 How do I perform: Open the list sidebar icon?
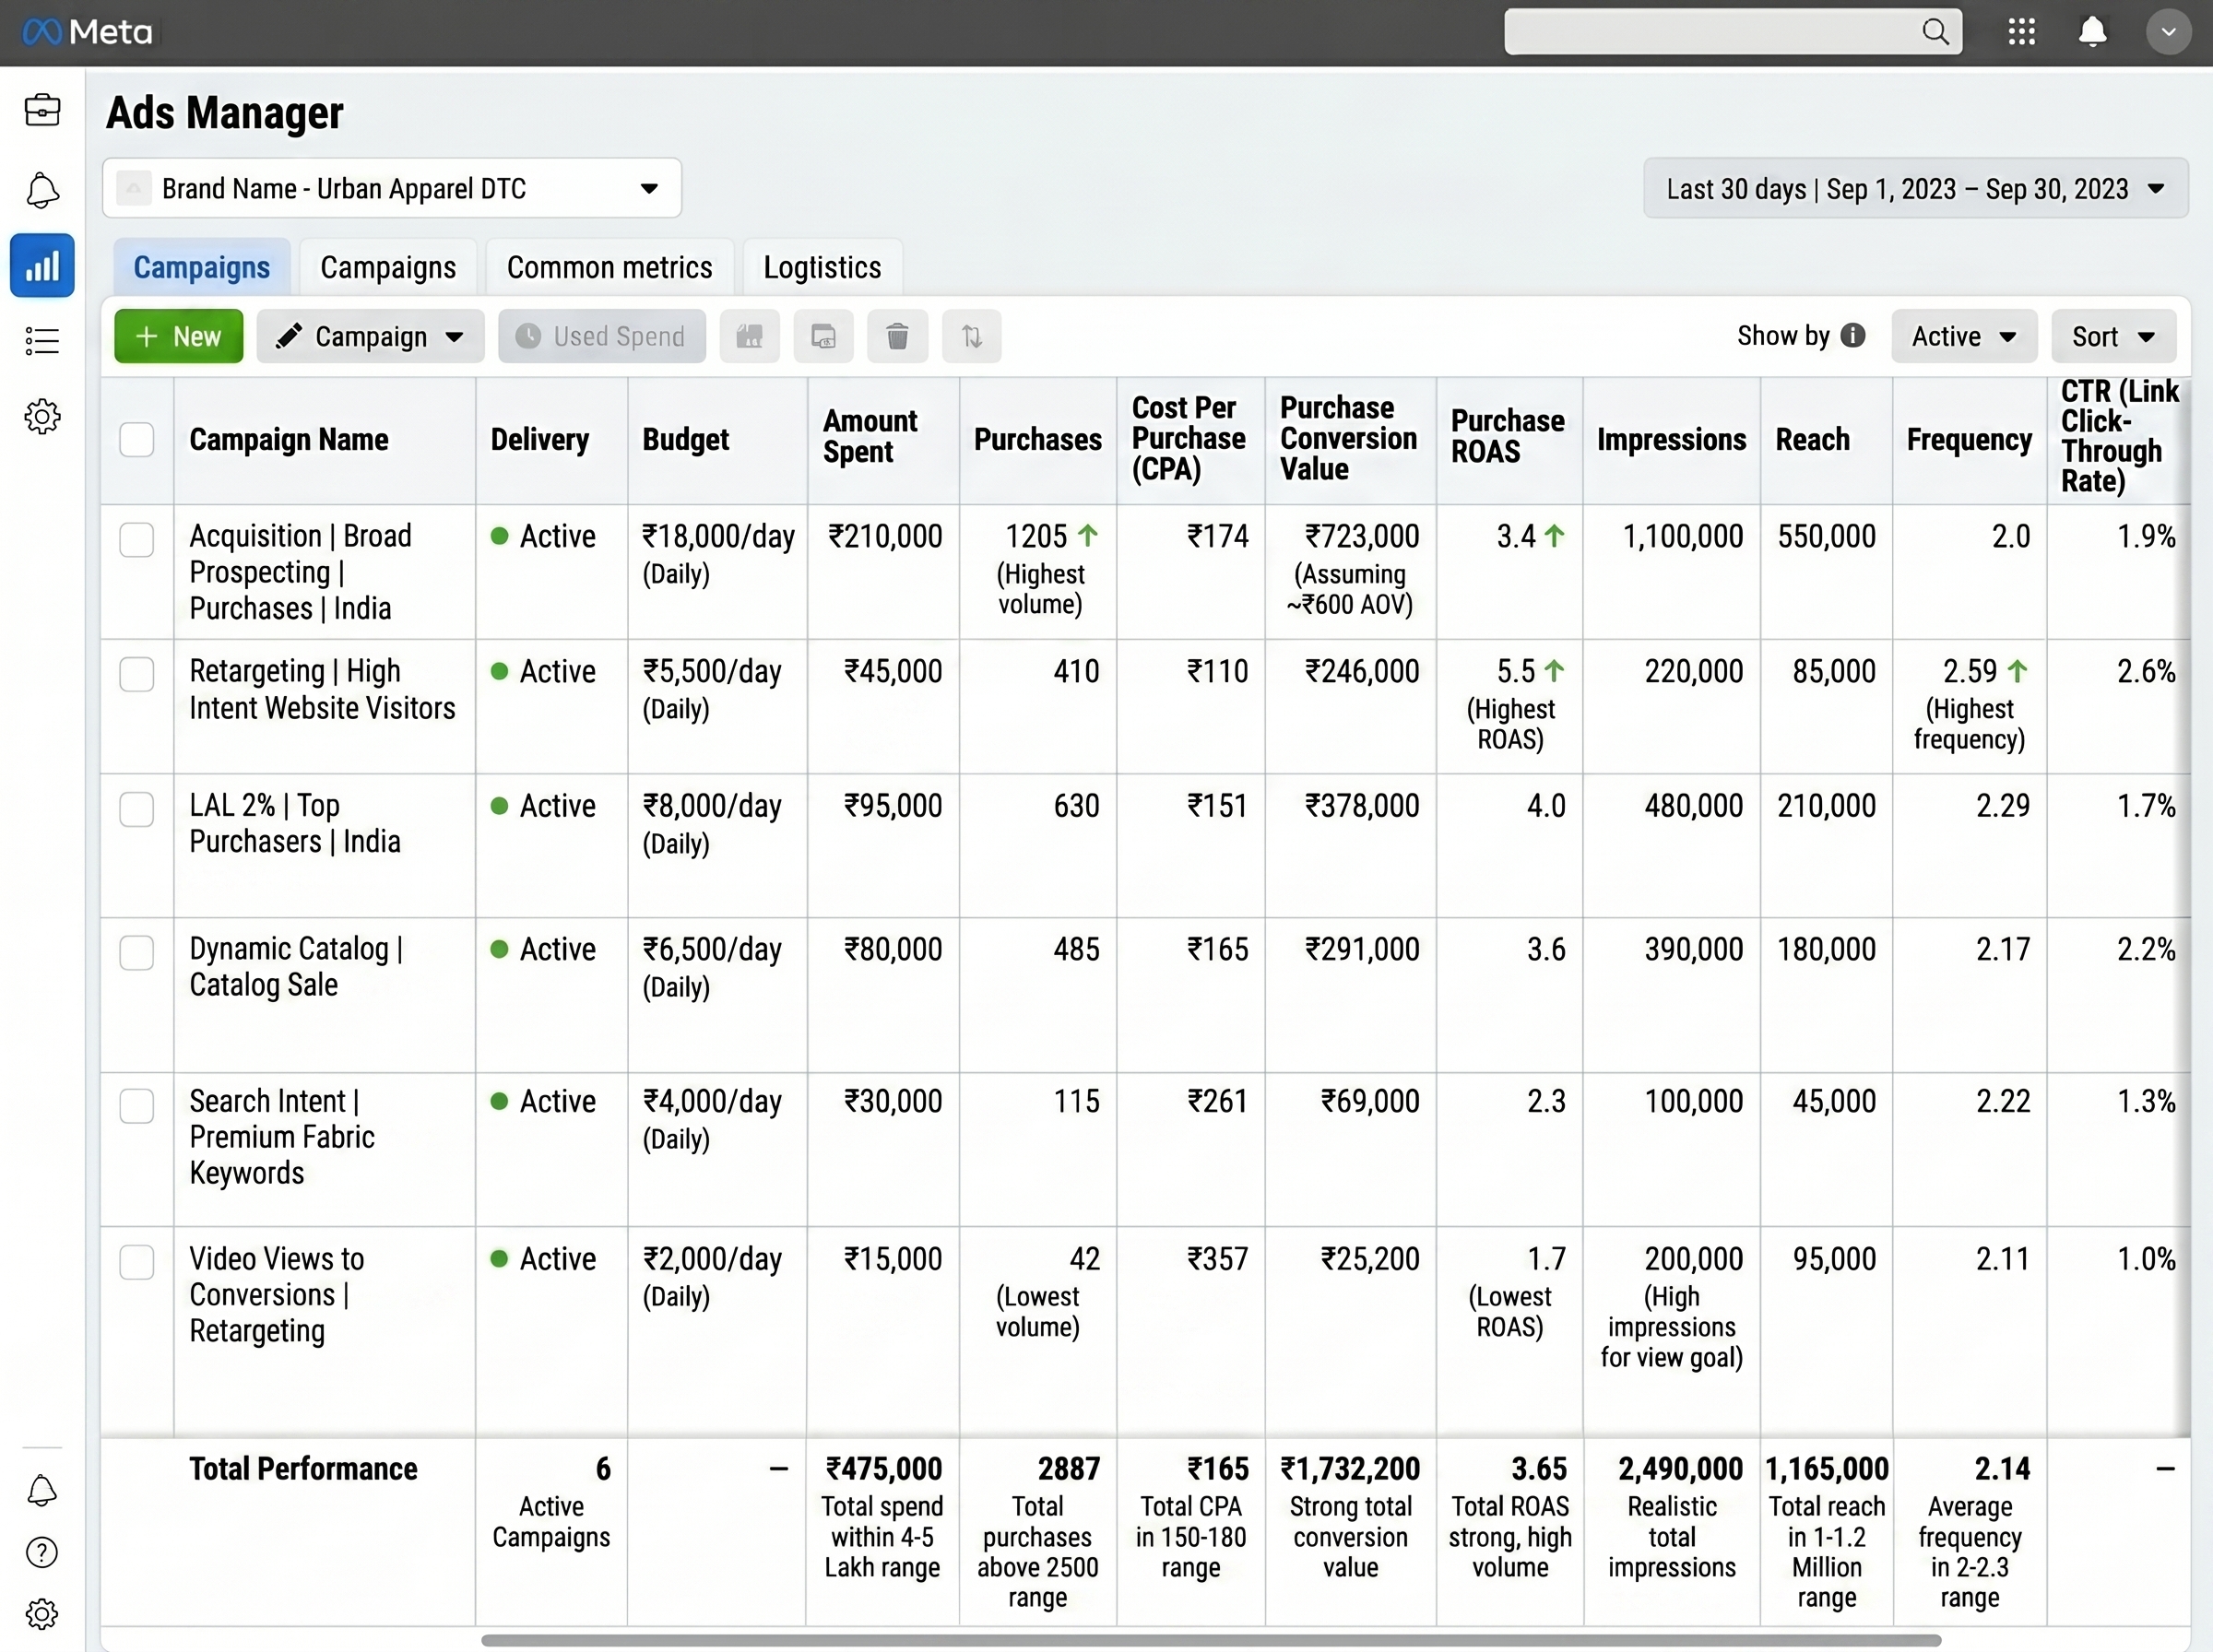(x=42, y=341)
